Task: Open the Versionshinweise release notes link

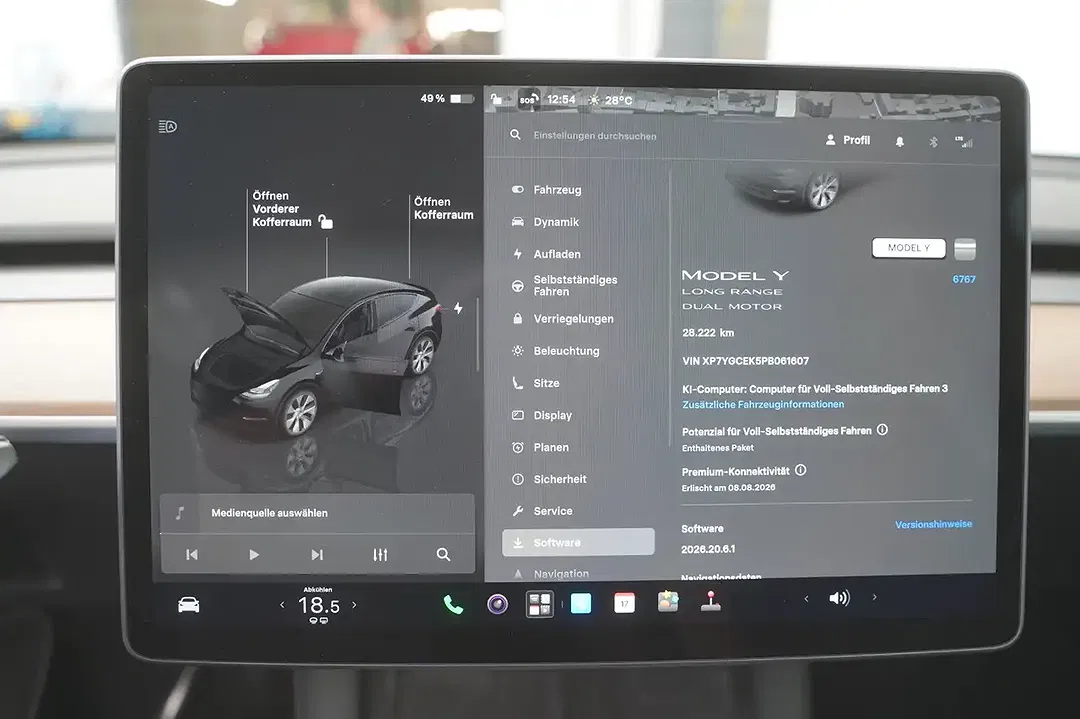Action: click(x=933, y=524)
